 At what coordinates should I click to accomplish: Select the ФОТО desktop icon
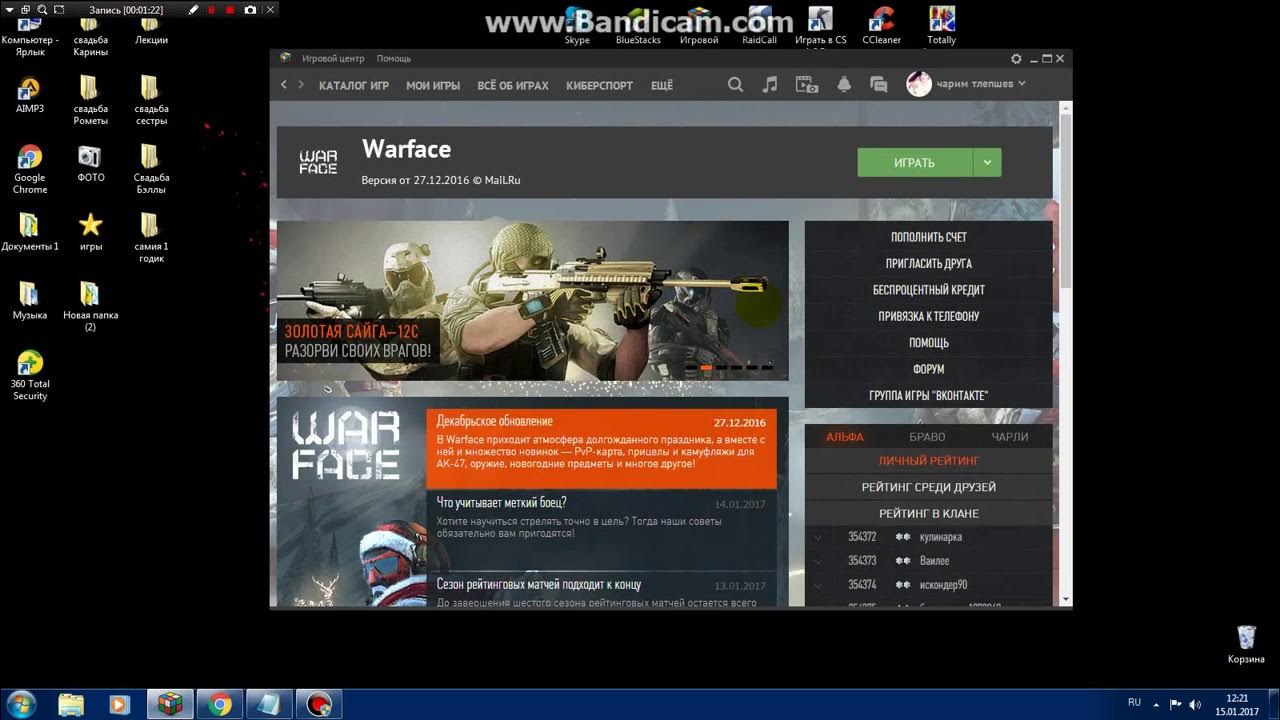click(x=90, y=164)
